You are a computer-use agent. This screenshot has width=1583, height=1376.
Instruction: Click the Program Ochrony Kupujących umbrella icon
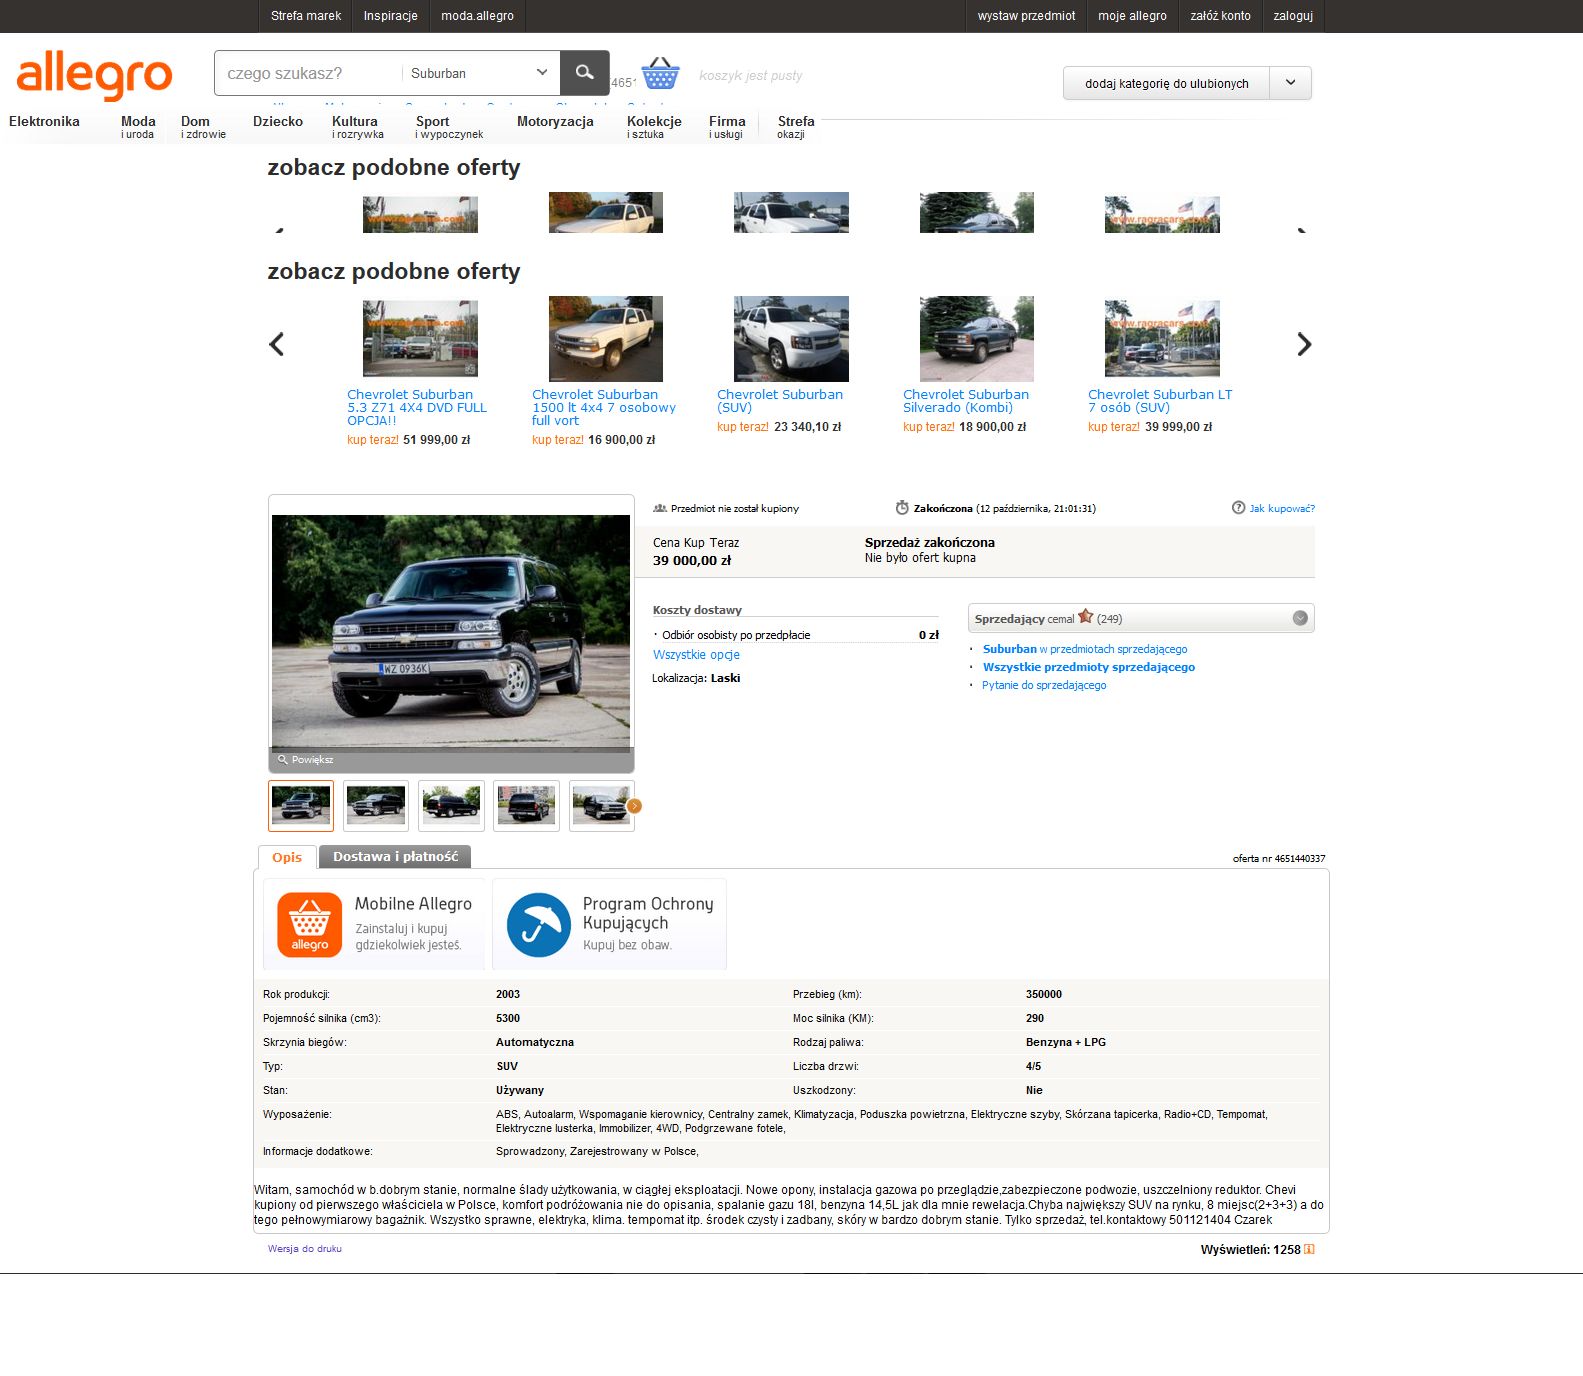[x=539, y=925]
